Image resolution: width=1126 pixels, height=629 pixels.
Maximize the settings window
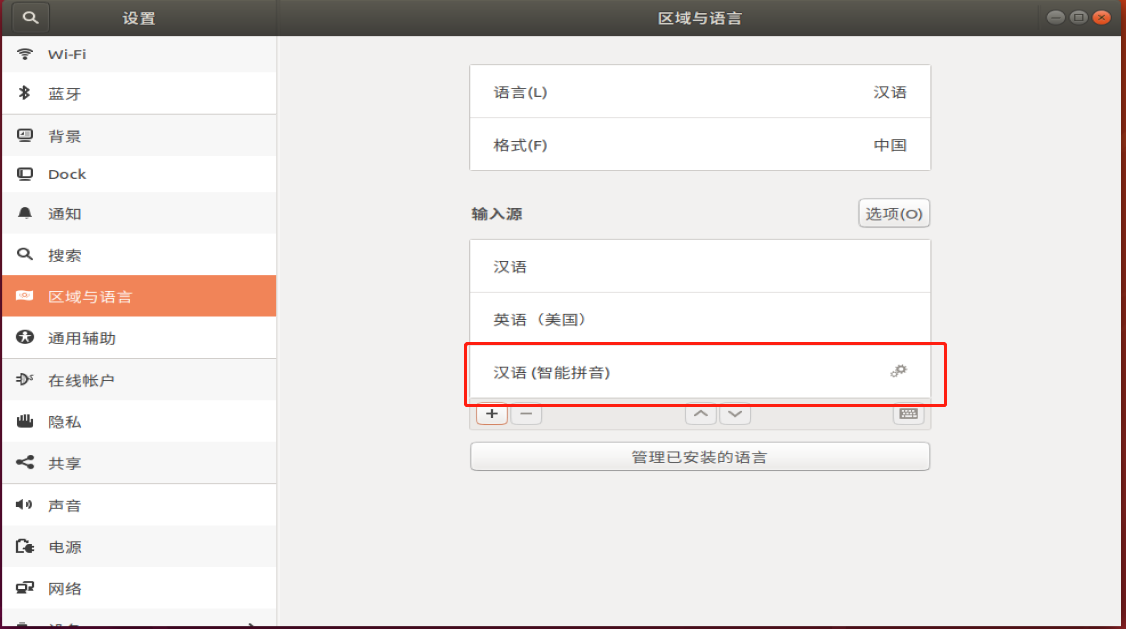pos(1079,17)
